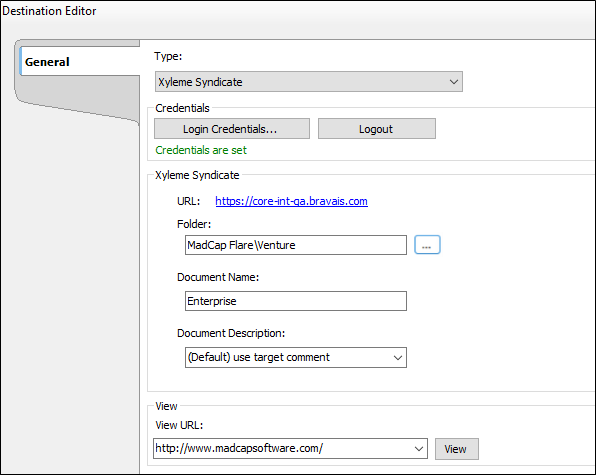The width and height of the screenshot is (596, 475).
Task: Open the Document Description dropdown
Action: (x=296, y=357)
